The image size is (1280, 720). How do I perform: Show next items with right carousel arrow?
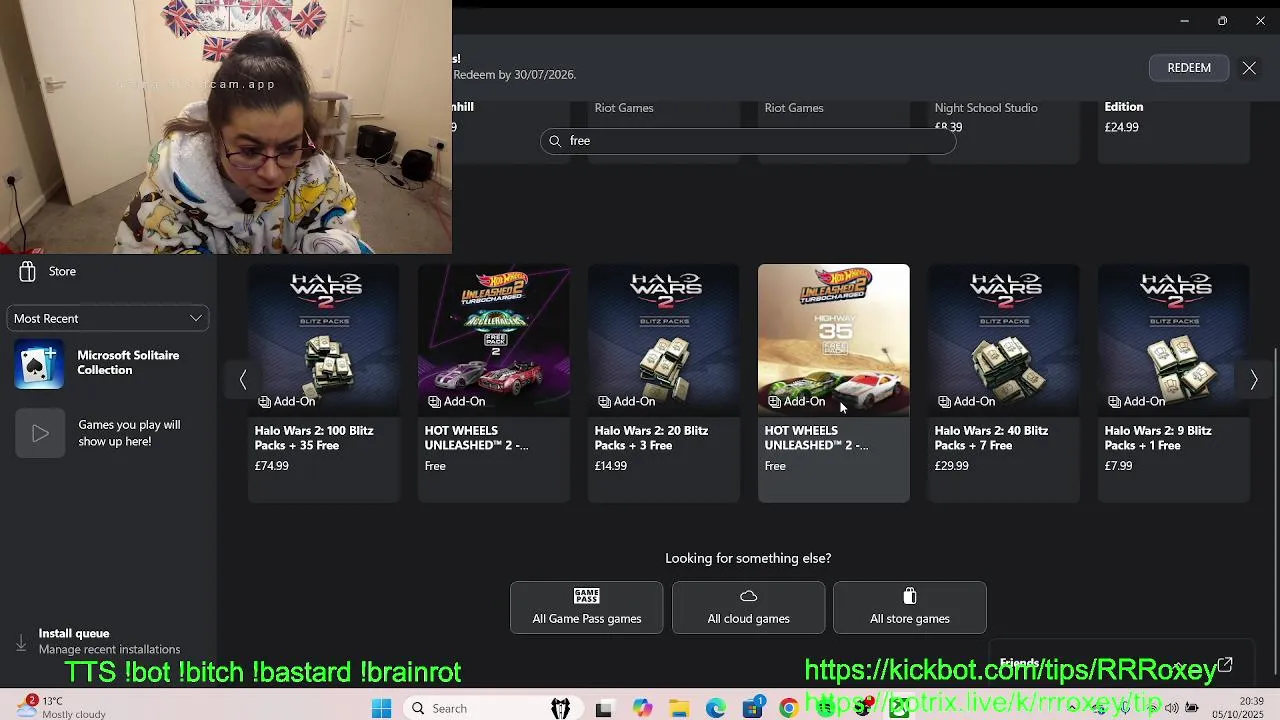[1253, 379]
